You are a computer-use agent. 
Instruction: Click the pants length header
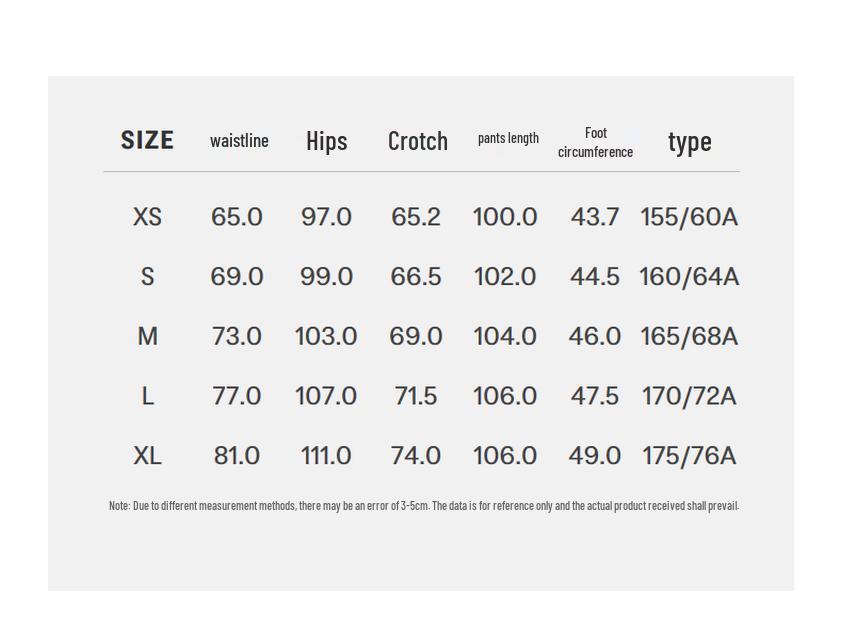point(508,138)
